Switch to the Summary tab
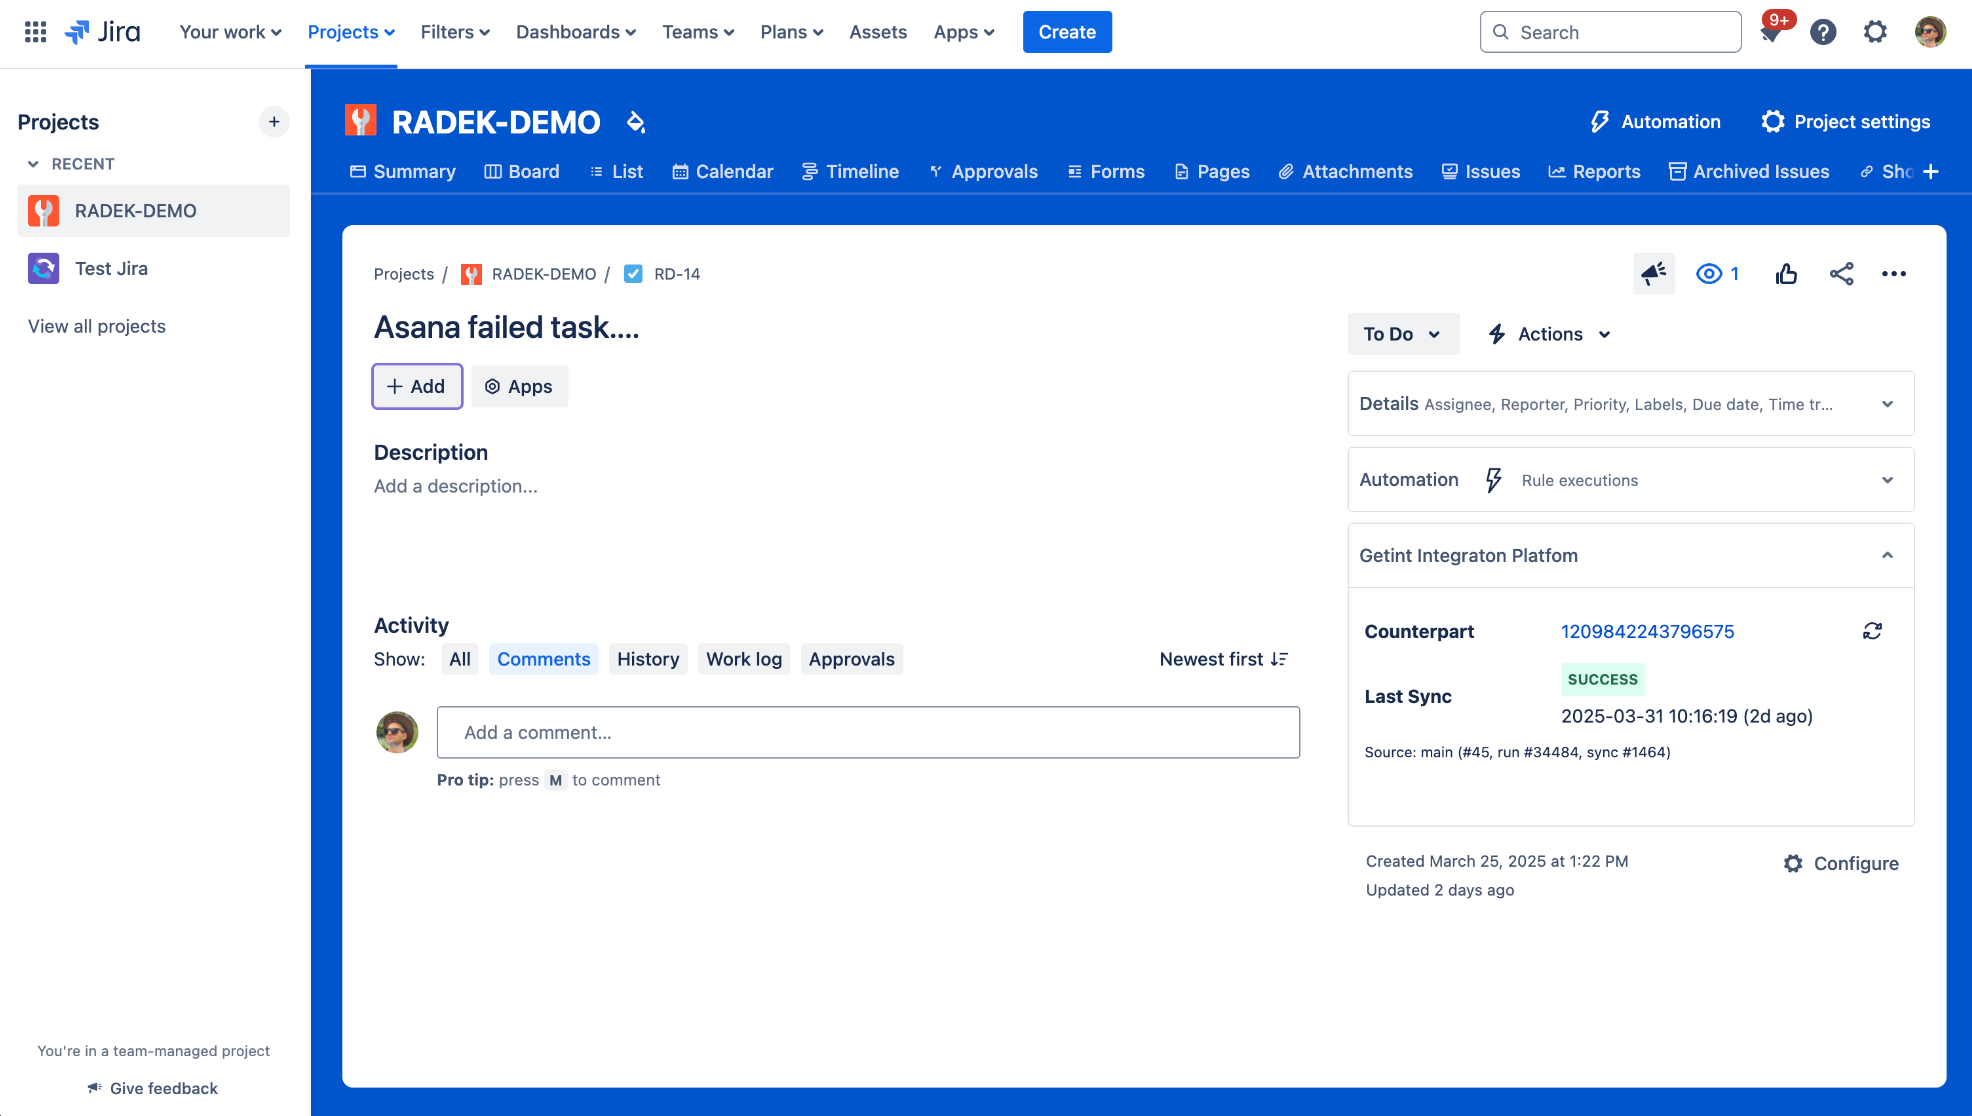 click(x=402, y=172)
